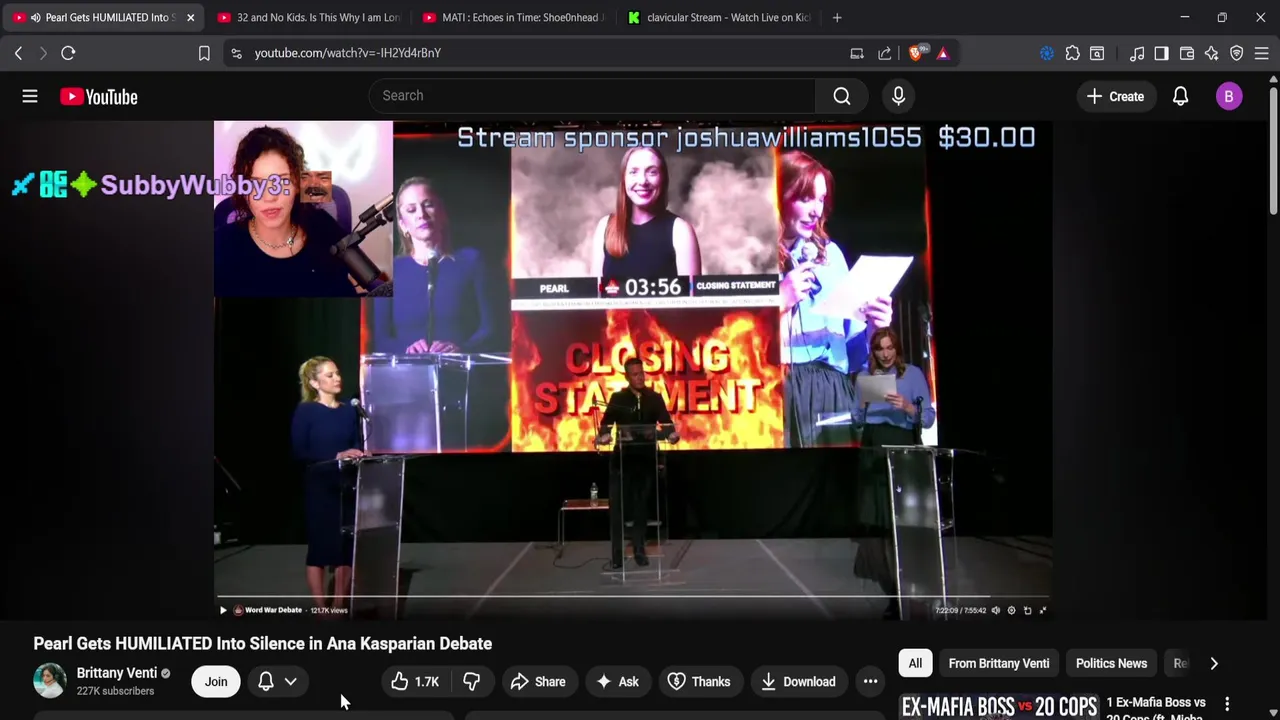Click the Download button

pos(798,682)
